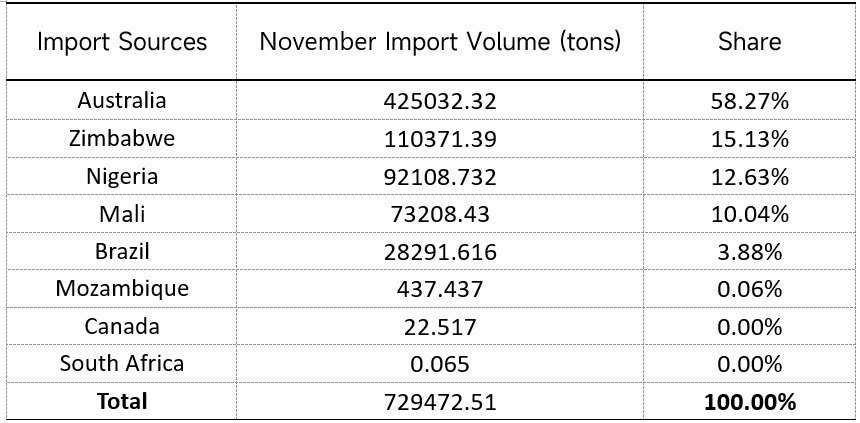Viewport: 860px width, 423px height.
Task: Select the Australia row label
Action: (x=122, y=101)
